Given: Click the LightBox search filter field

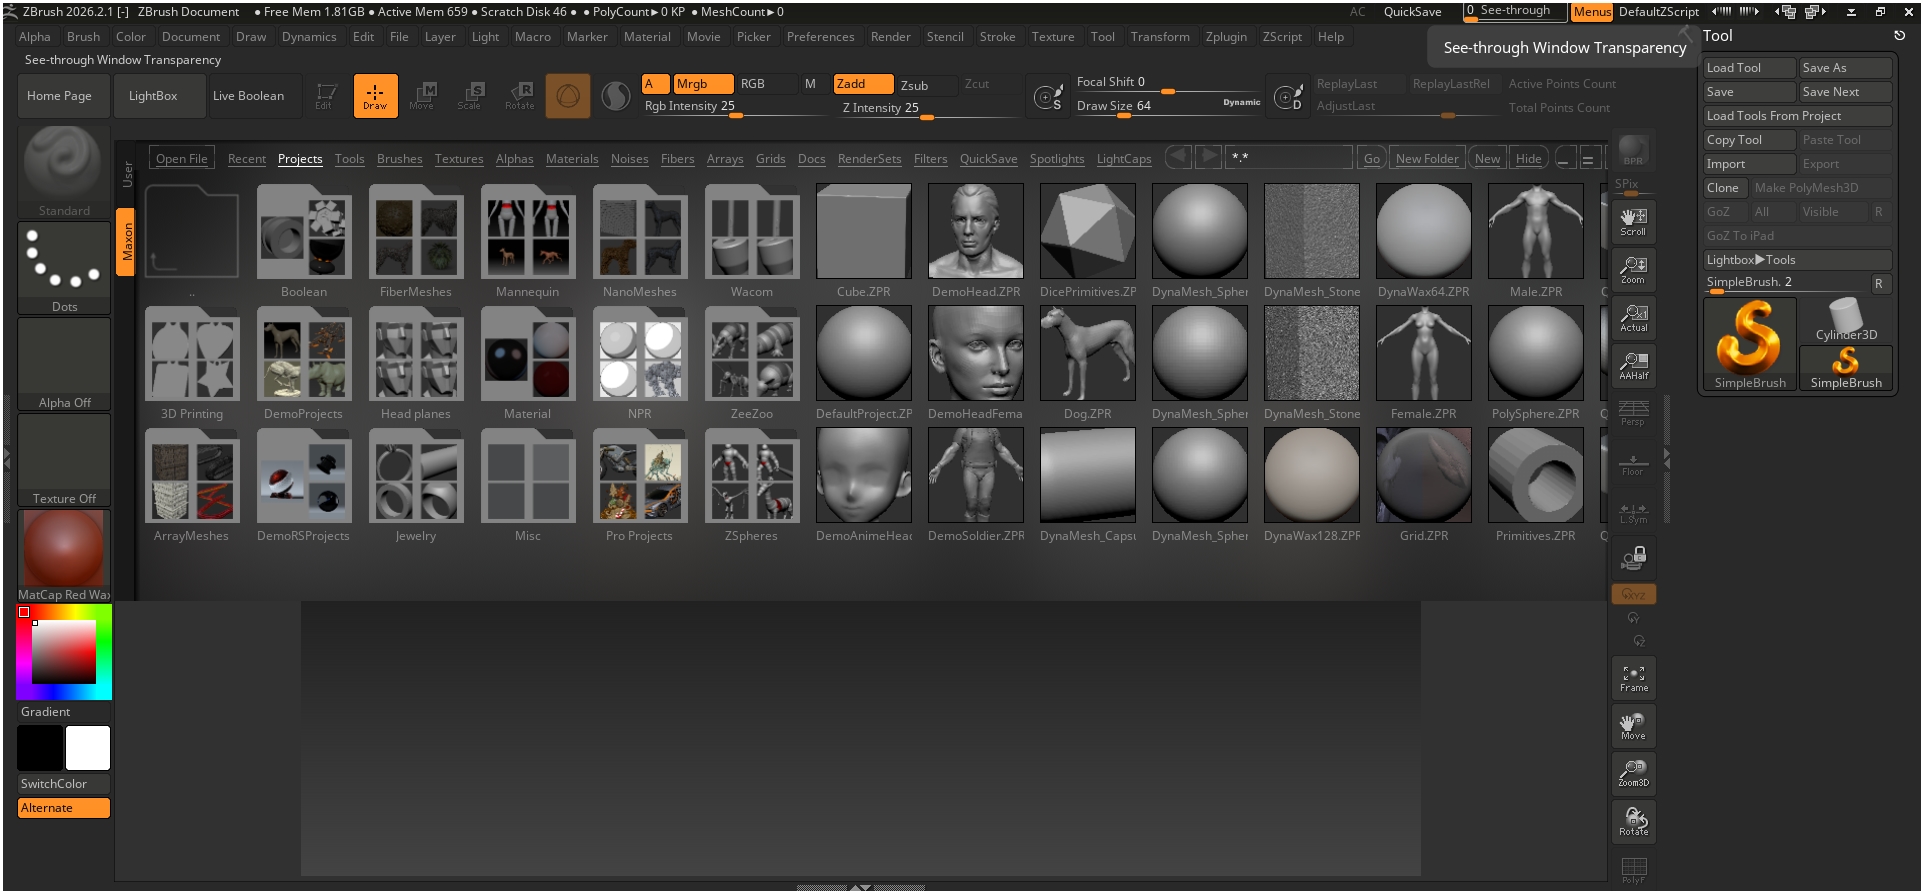Looking at the screenshot, I should coord(1290,158).
